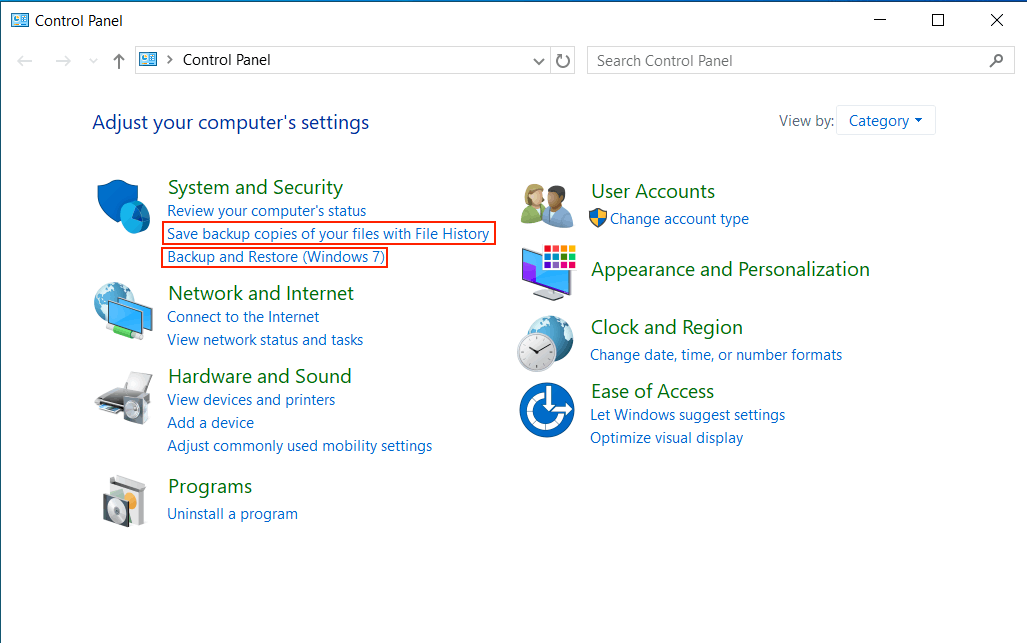This screenshot has height=643, width=1027.
Task: Open Hardware and Sound heading
Action: 260,377
